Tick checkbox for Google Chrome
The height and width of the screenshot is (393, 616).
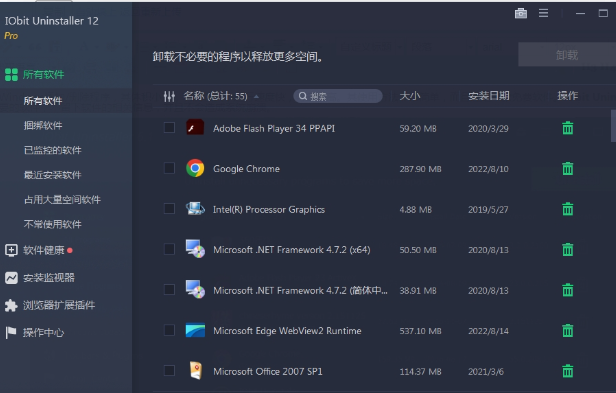tap(169, 168)
